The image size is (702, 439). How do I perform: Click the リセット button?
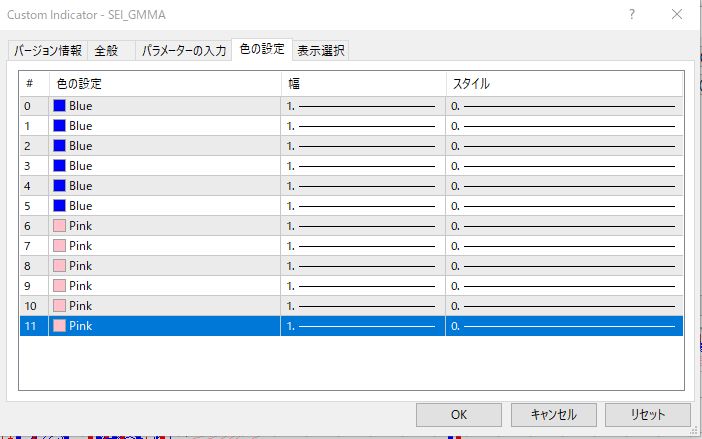coord(647,415)
